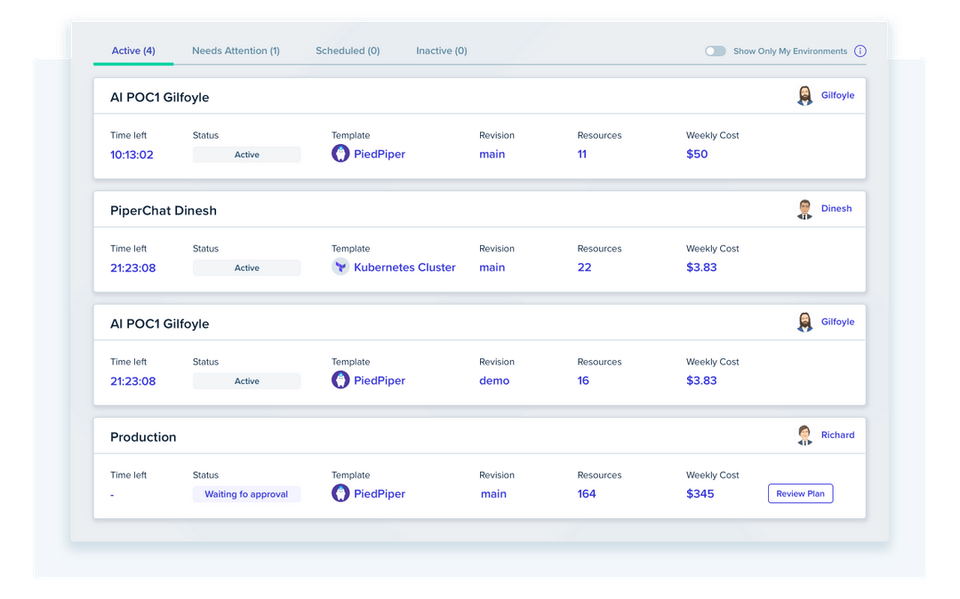Click Richard's avatar on the Production card
This screenshot has height=599, width=960.
click(805, 435)
